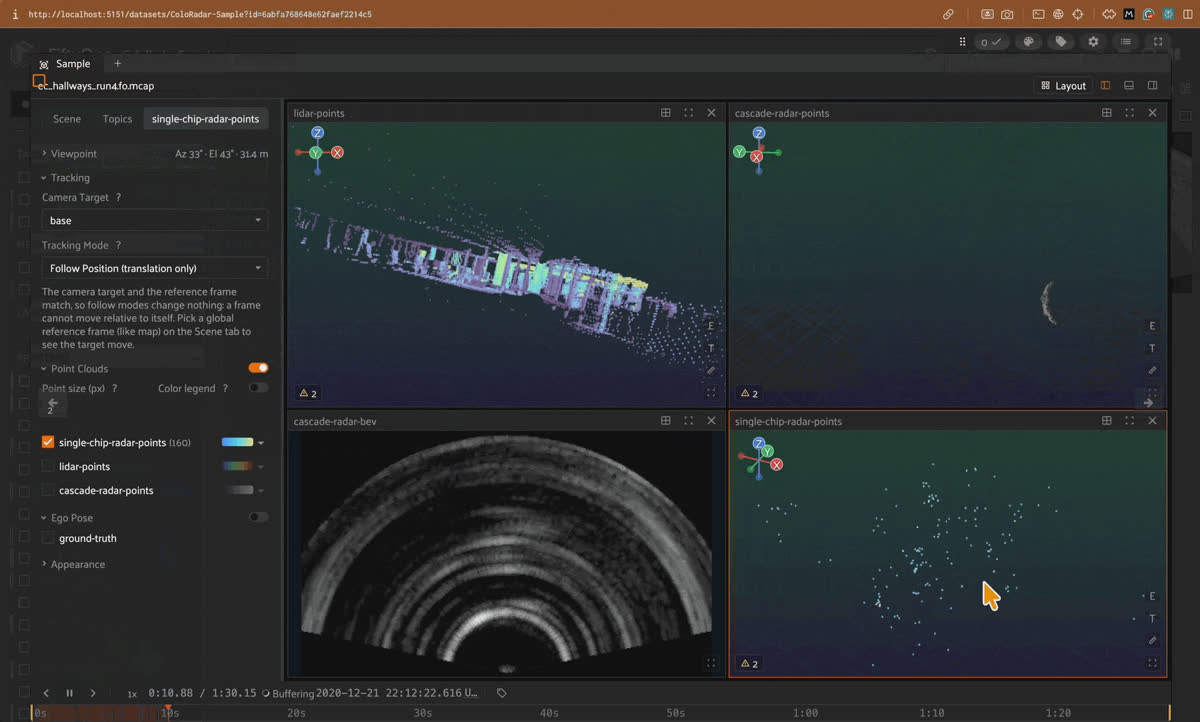Select the right sidebar layout icon
The width and height of the screenshot is (1200, 722).
point(1153,85)
